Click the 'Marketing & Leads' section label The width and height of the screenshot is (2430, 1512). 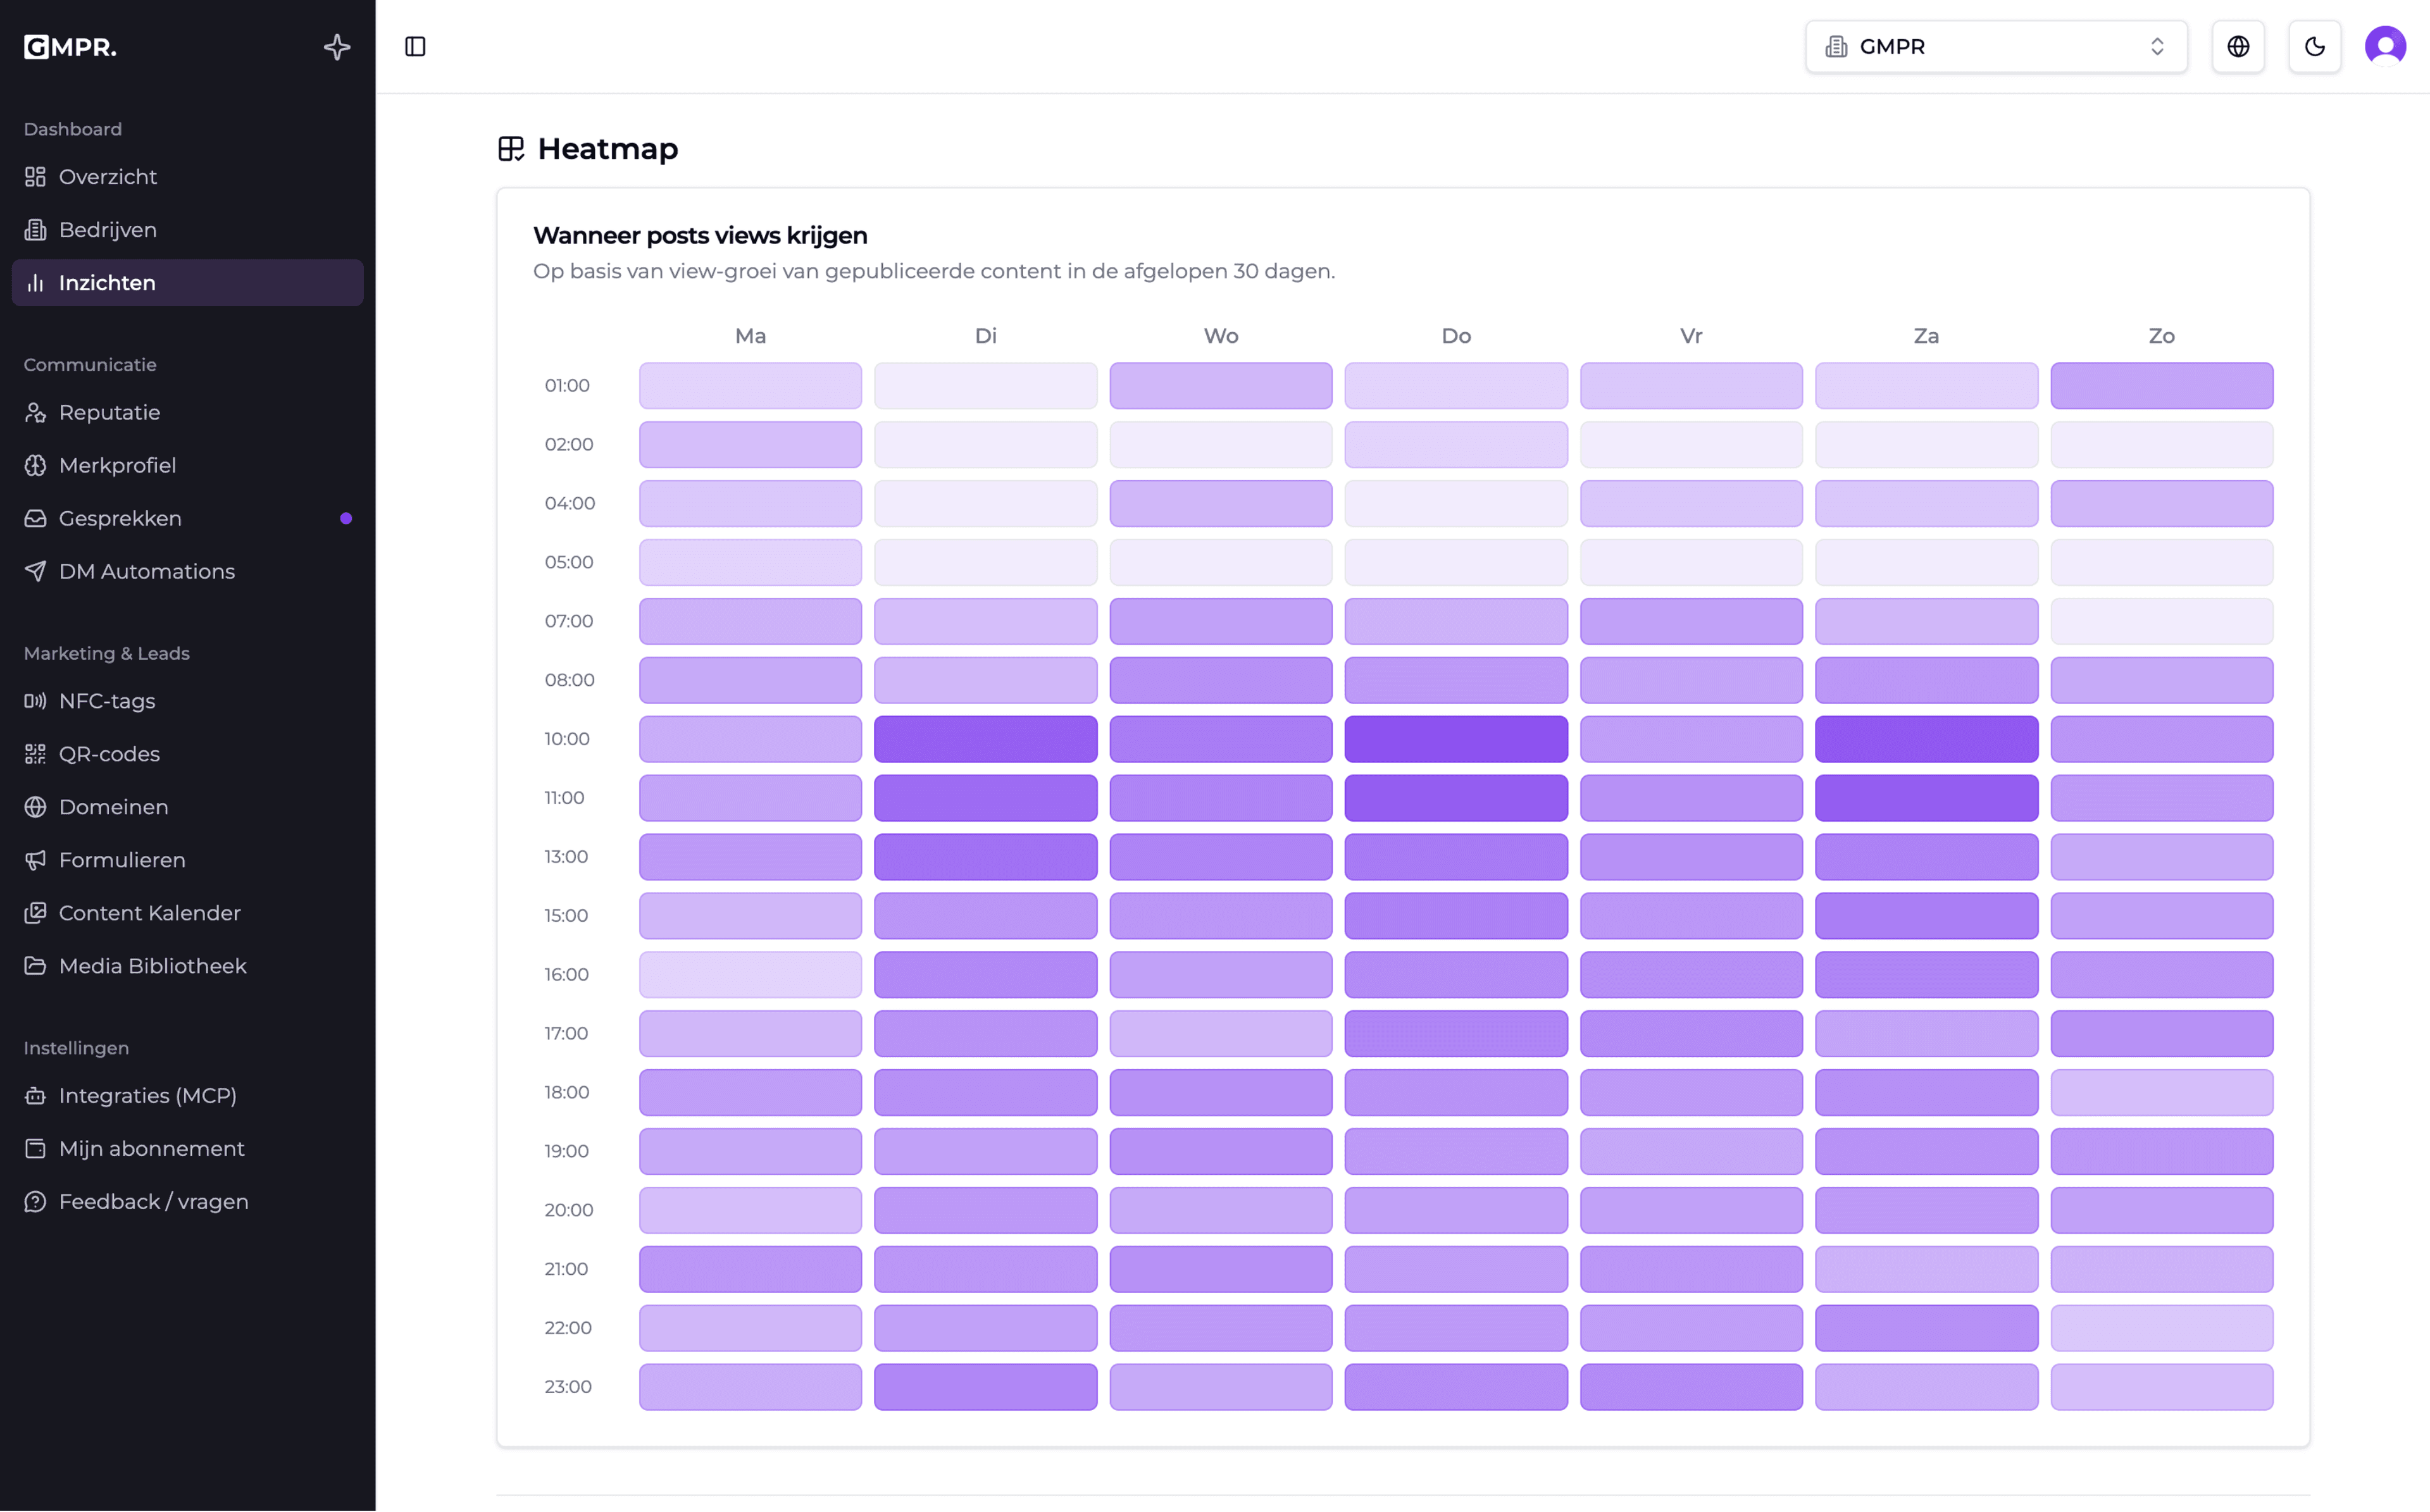[106, 653]
